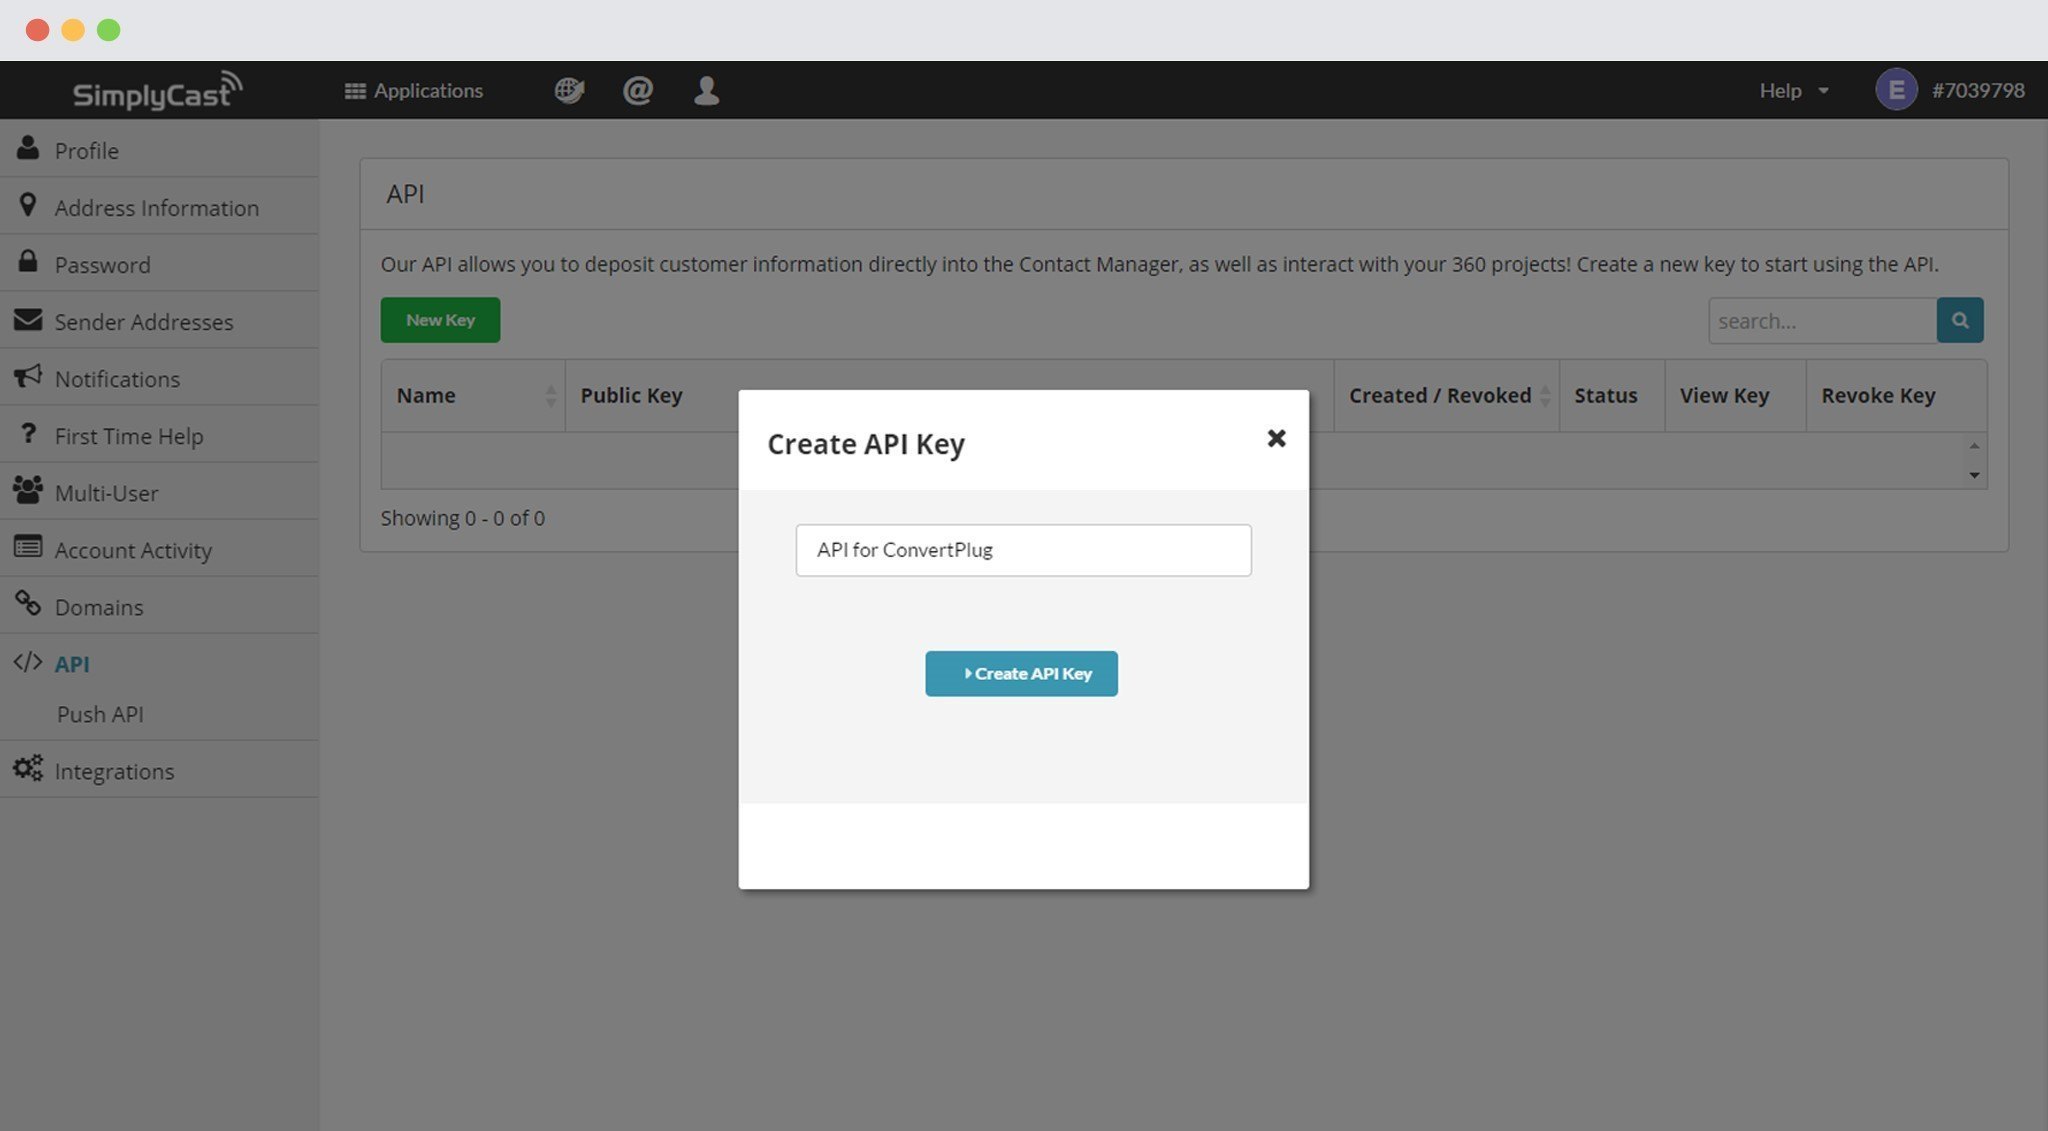Close the Create API Key dialog
Viewport: 2048px width, 1131px height.
[1276, 438]
